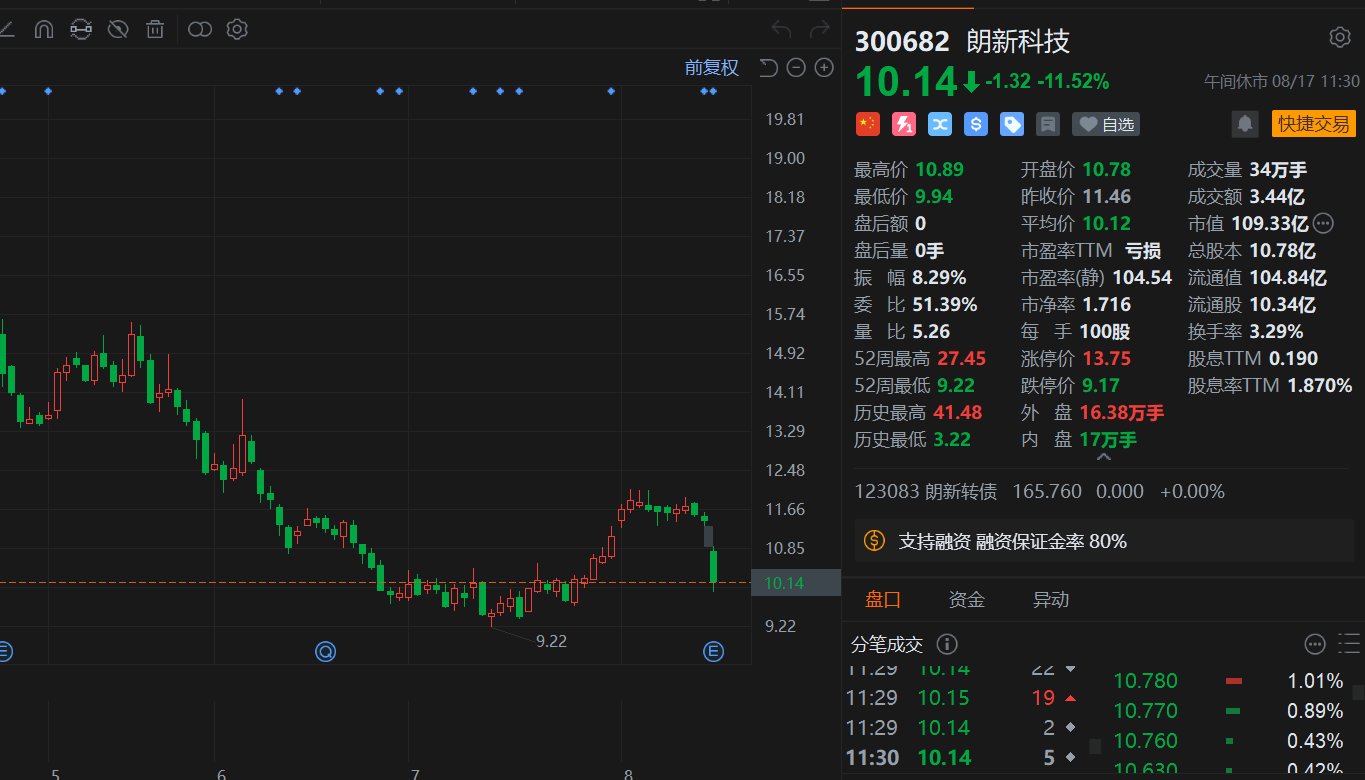Click the ellipsis next to 市值
The width and height of the screenshot is (1365, 780).
point(1323,223)
